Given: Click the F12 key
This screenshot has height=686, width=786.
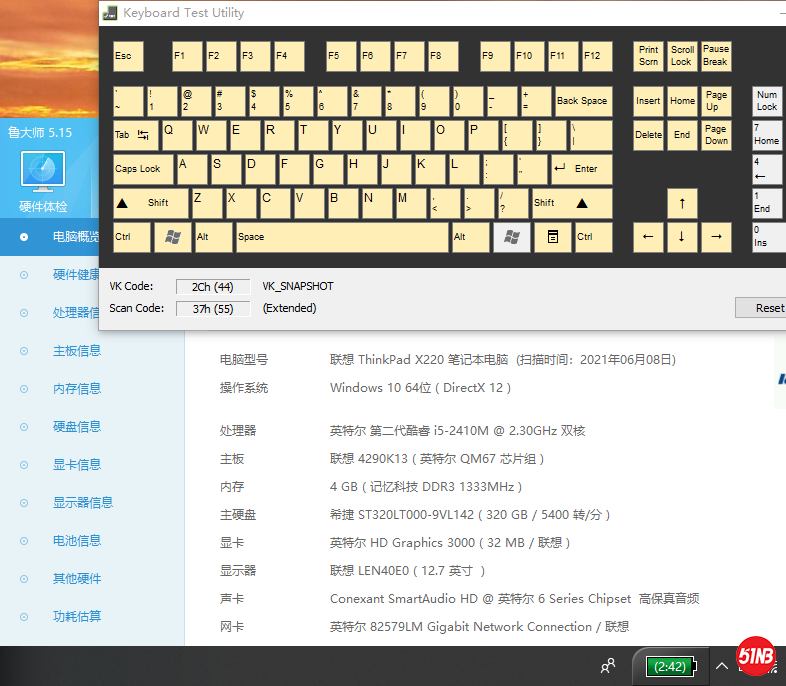Looking at the screenshot, I should click(598, 56).
